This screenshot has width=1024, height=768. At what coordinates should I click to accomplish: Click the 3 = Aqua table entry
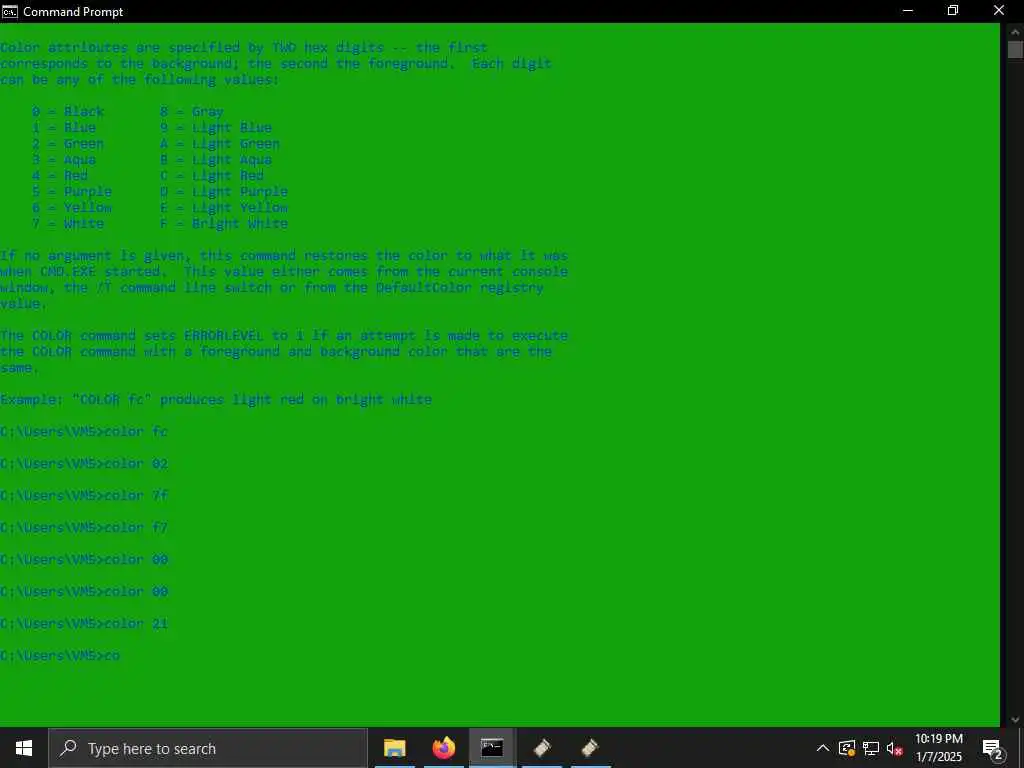pos(64,159)
